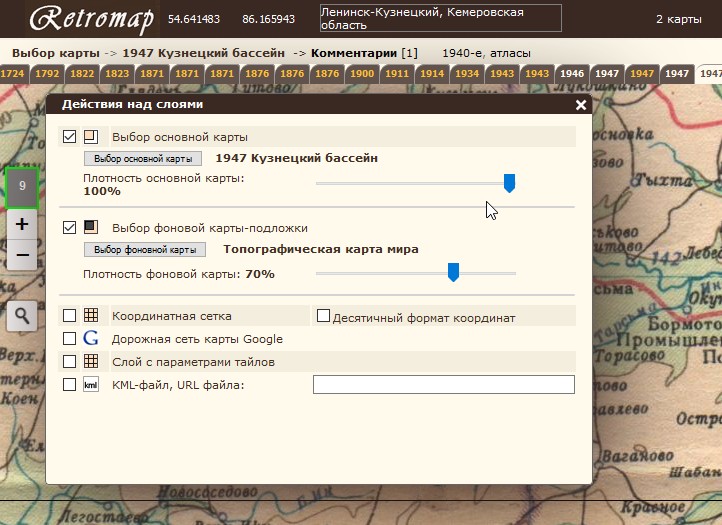Uncheck the main map selection checkbox
The height and width of the screenshot is (525, 722).
69,137
